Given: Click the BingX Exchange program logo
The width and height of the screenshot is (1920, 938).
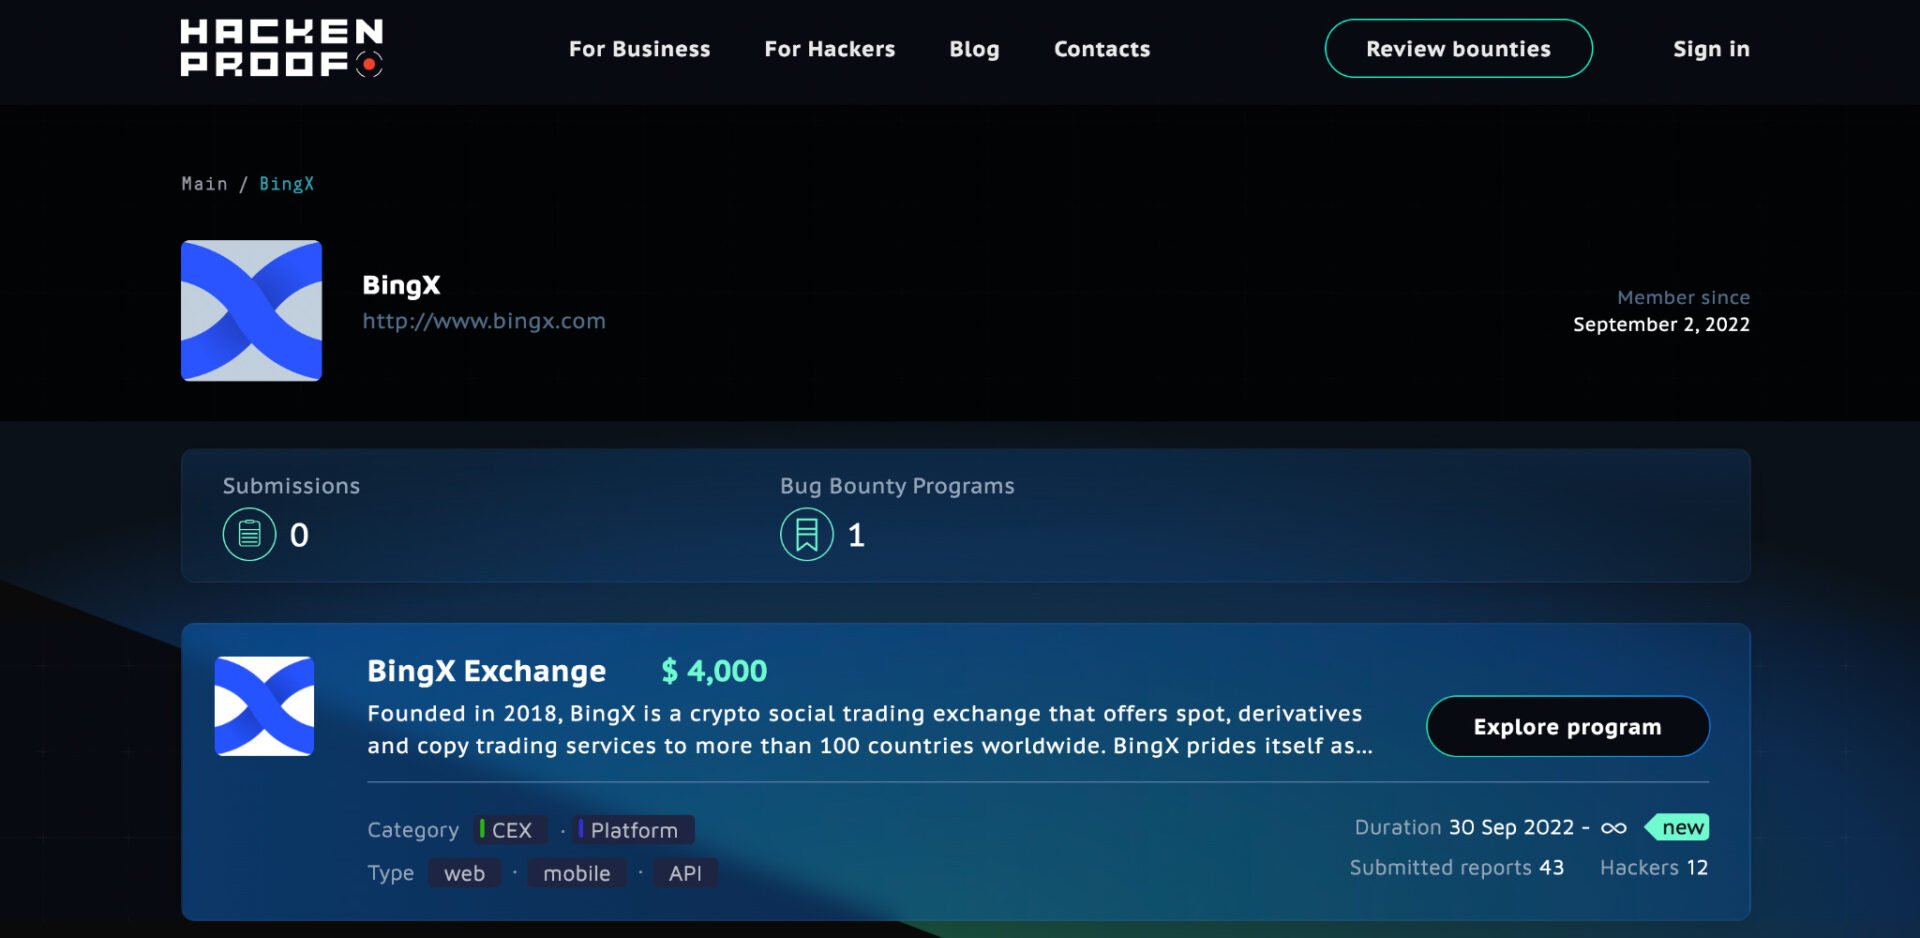Looking at the screenshot, I should pyautogui.click(x=264, y=706).
